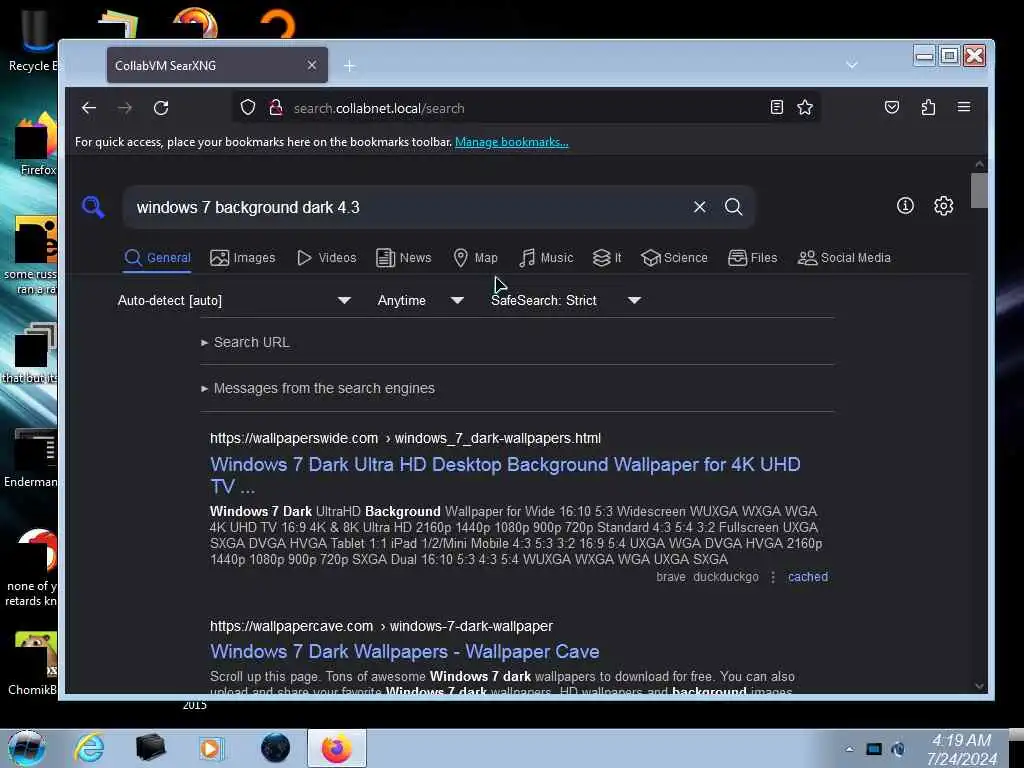
Task: Open Windows Media Player from taskbar
Action: point(211,748)
